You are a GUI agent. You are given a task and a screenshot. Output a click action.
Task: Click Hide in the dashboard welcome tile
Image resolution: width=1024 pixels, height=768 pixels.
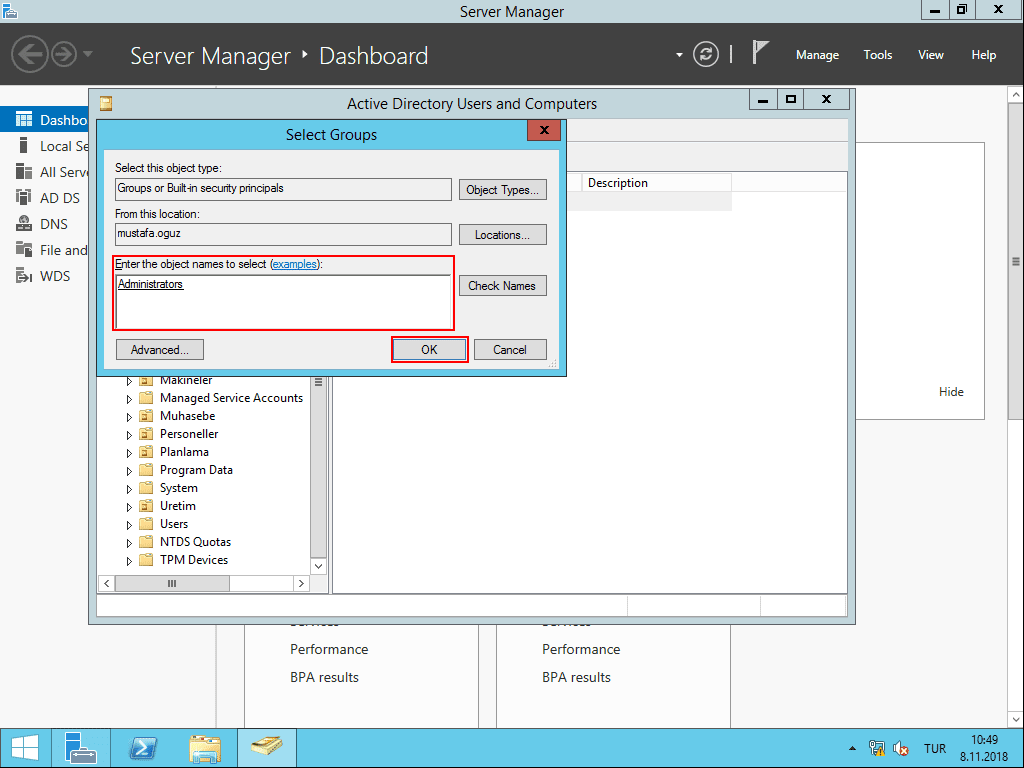(x=951, y=392)
